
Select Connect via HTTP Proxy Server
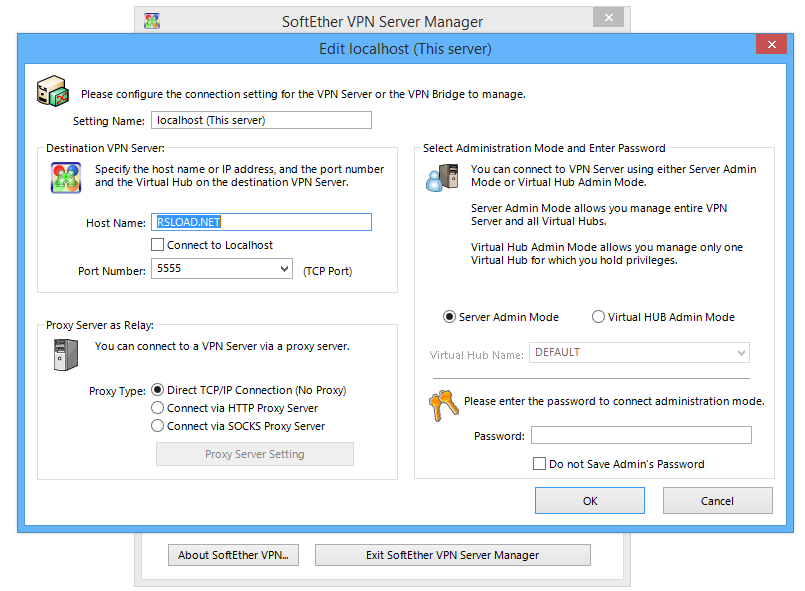[158, 408]
